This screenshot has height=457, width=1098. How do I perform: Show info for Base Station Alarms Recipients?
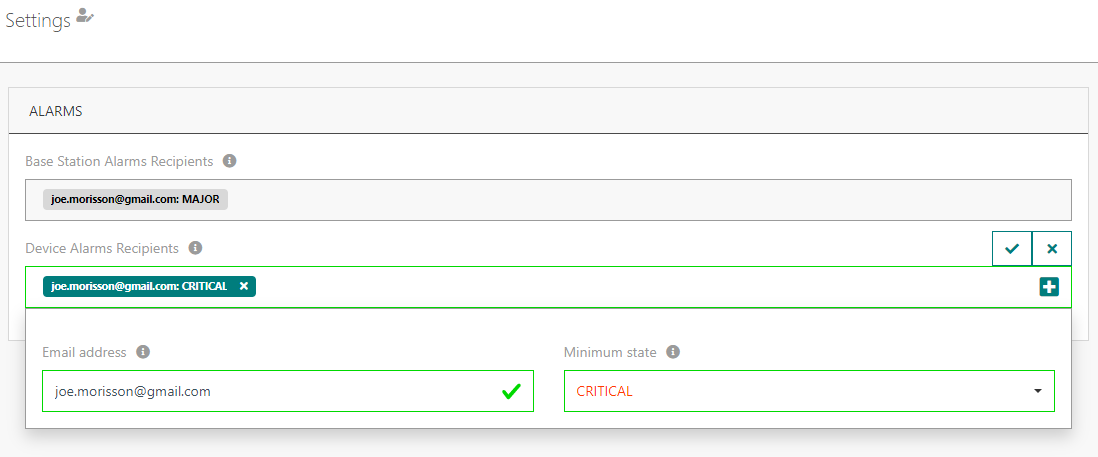point(230,161)
